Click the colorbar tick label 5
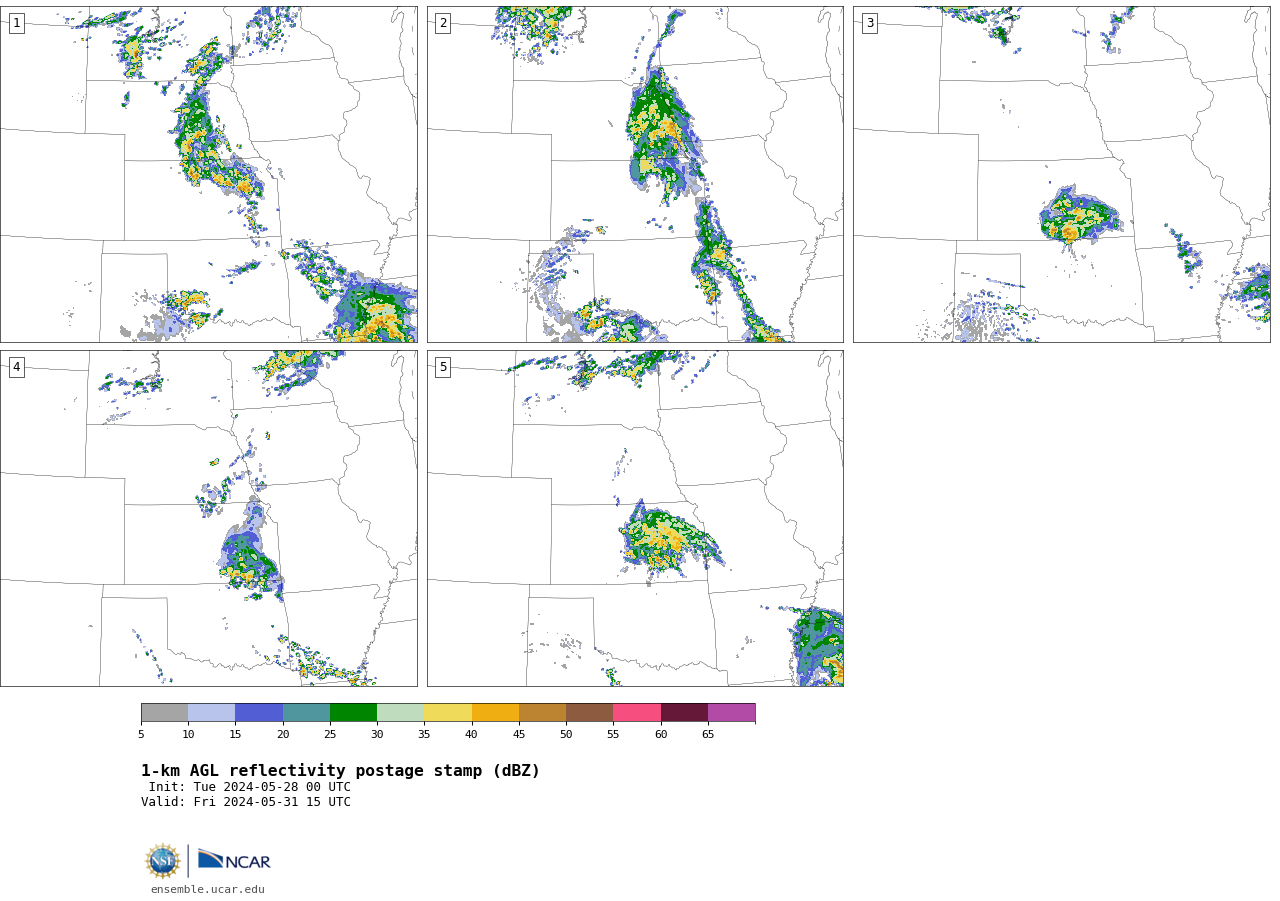Screen dimensions: 1280x901 [141, 735]
